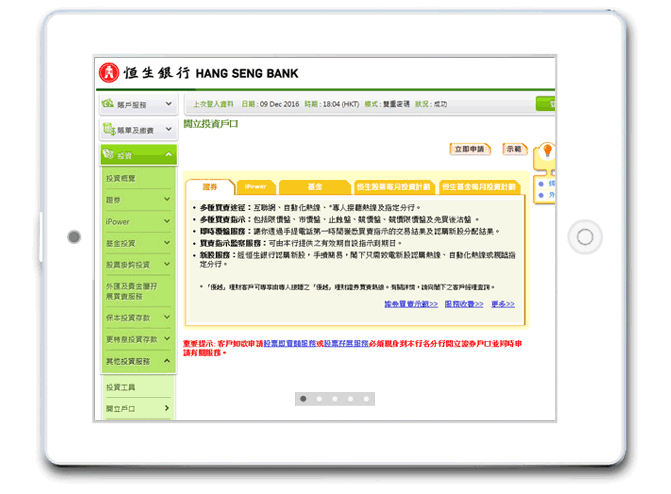This screenshot has height=494, width=671.
Task: Open the 服務收費 link
Action: [464, 303]
